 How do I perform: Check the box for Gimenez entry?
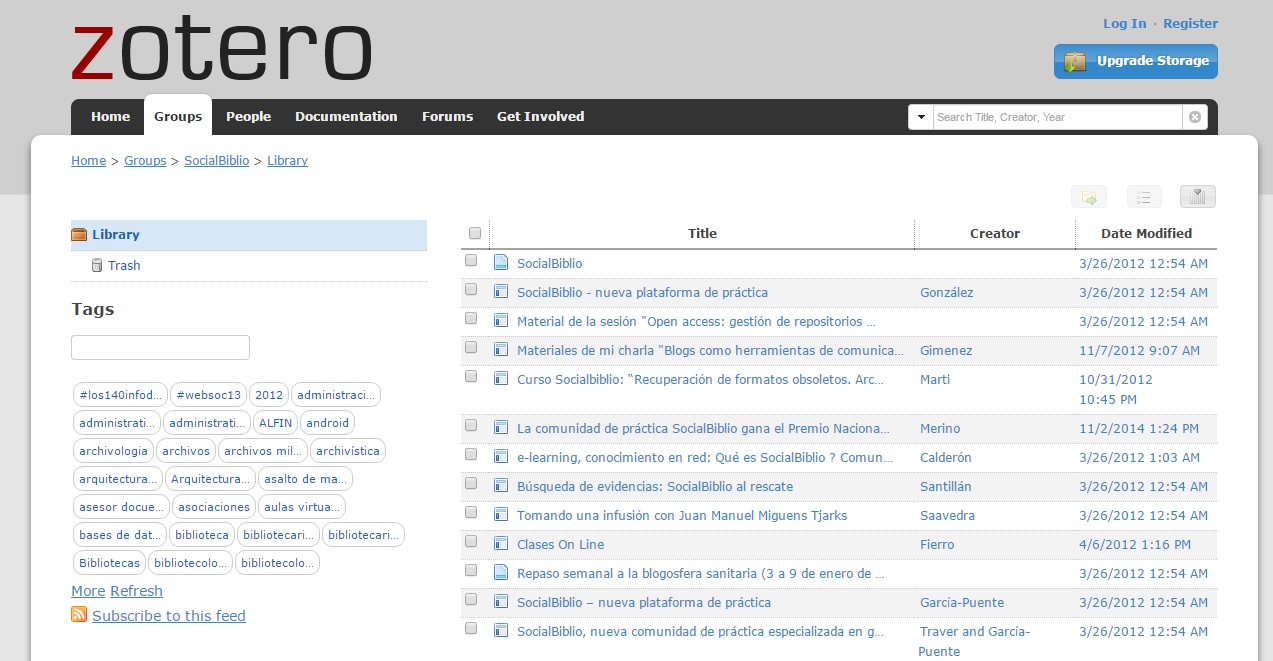click(471, 347)
